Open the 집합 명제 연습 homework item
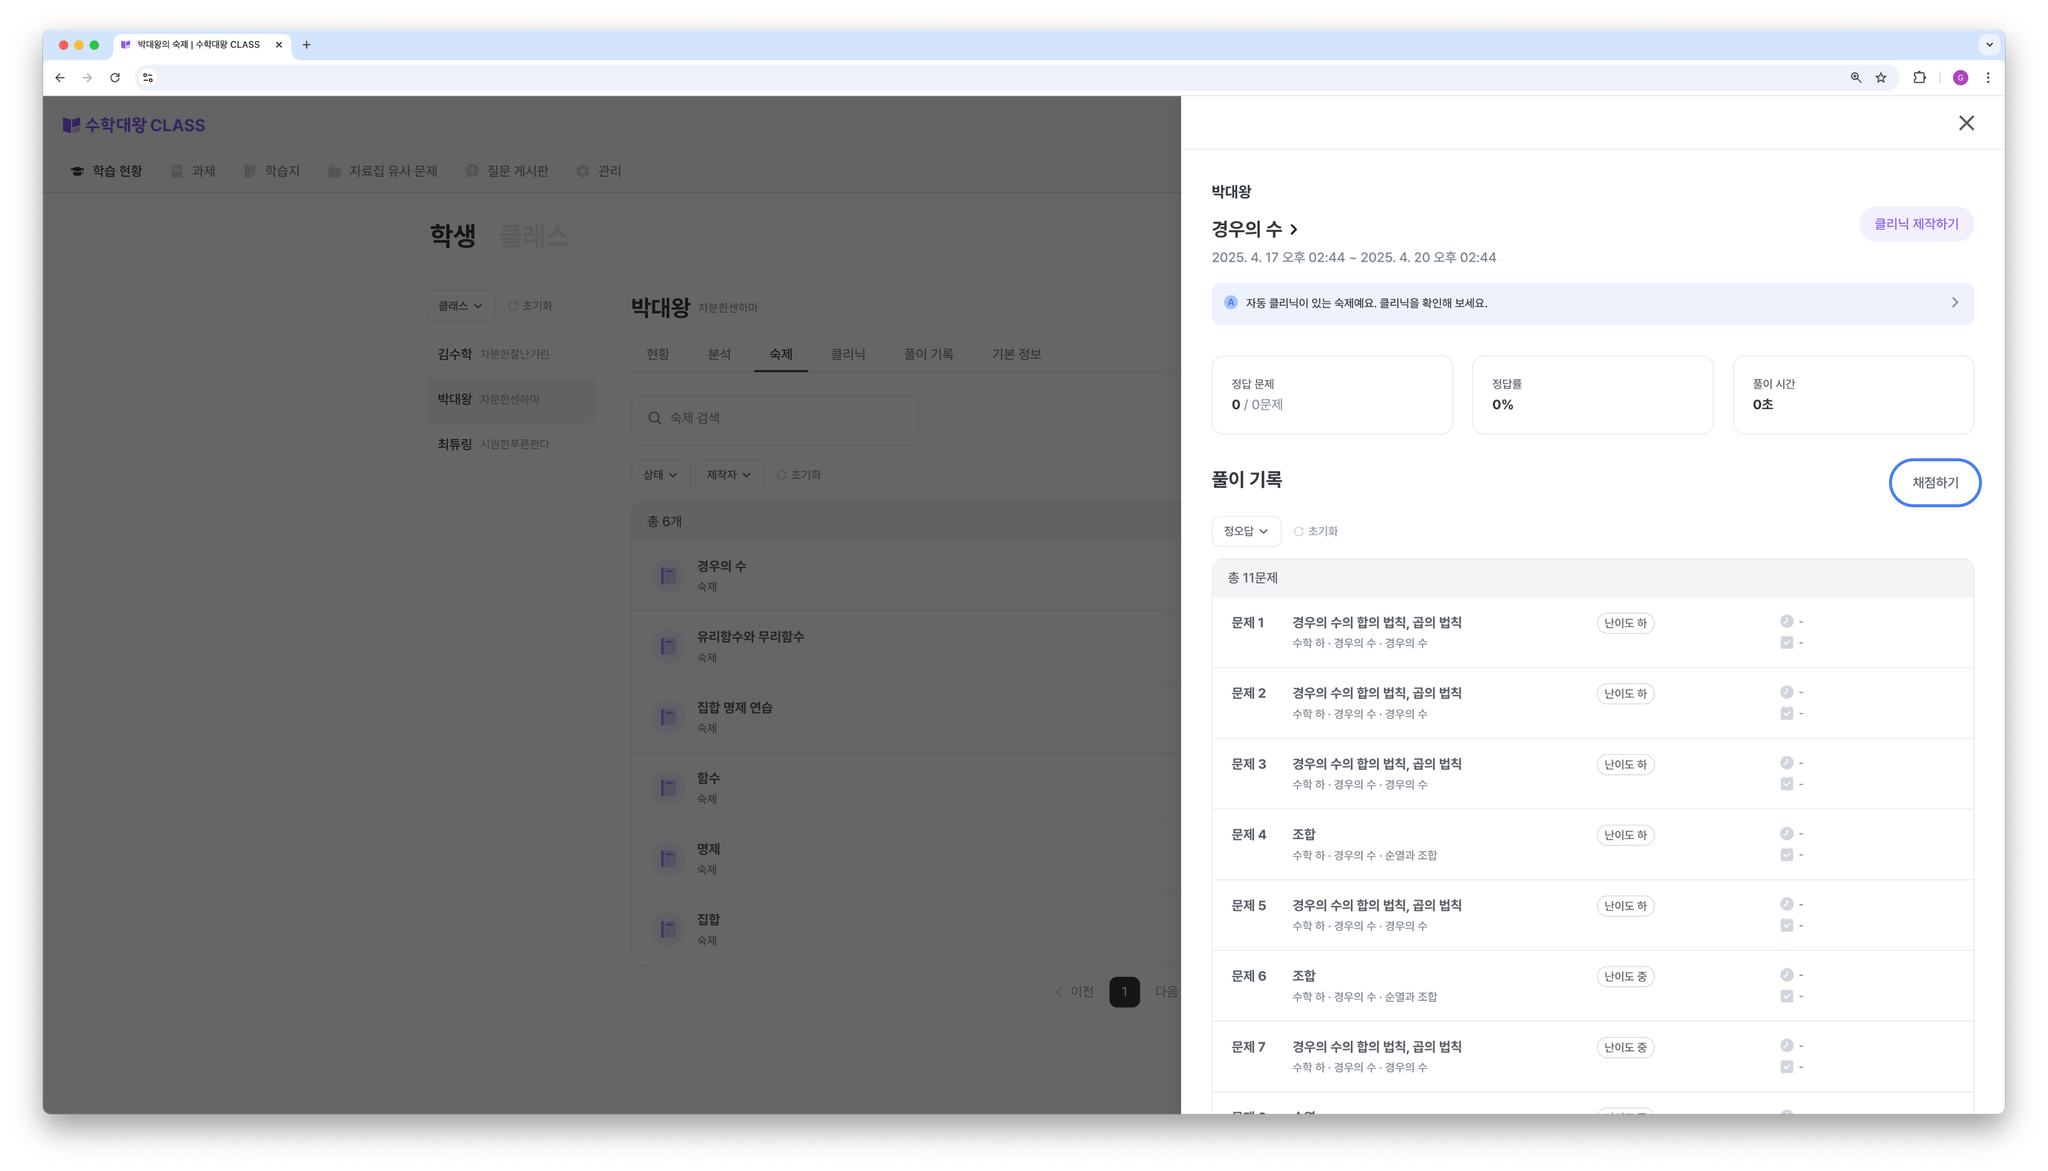This screenshot has width=2048, height=1171. pos(906,717)
